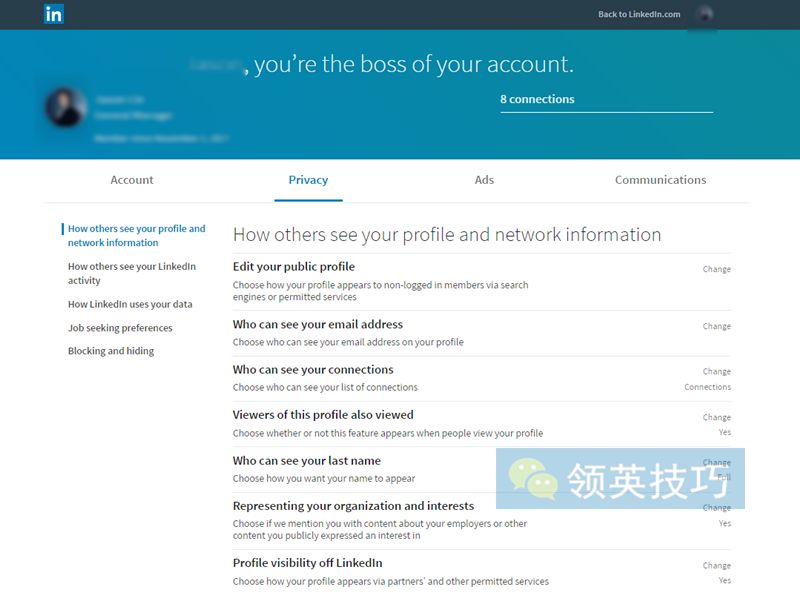Click the Connections value under connections setting
This screenshot has width=800, height=592.
coord(707,387)
